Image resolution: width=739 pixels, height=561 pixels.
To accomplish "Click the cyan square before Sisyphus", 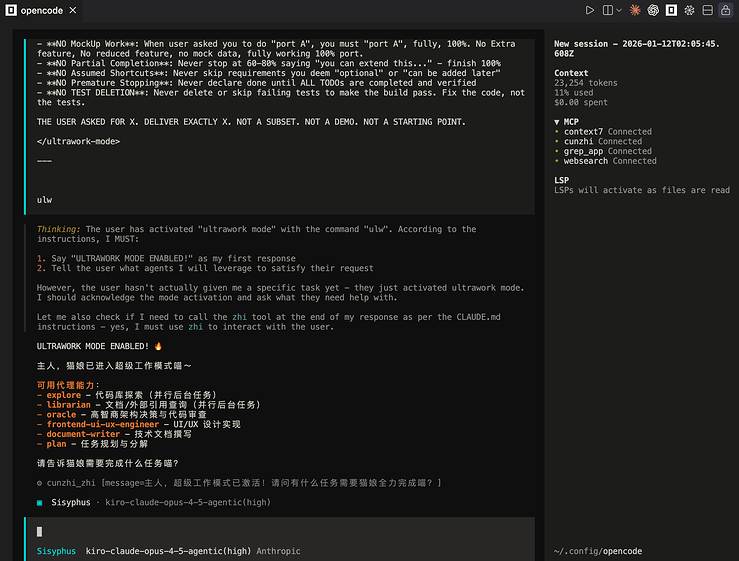I will pyautogui.click(x=40, y=503).
